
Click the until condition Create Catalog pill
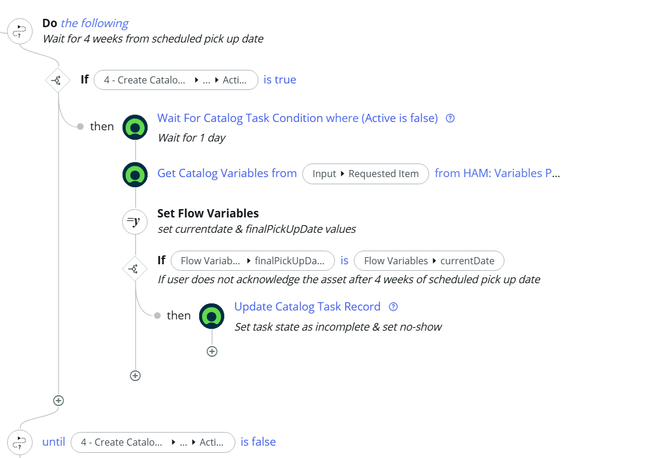pyautogui.click(x=152, y=442)
